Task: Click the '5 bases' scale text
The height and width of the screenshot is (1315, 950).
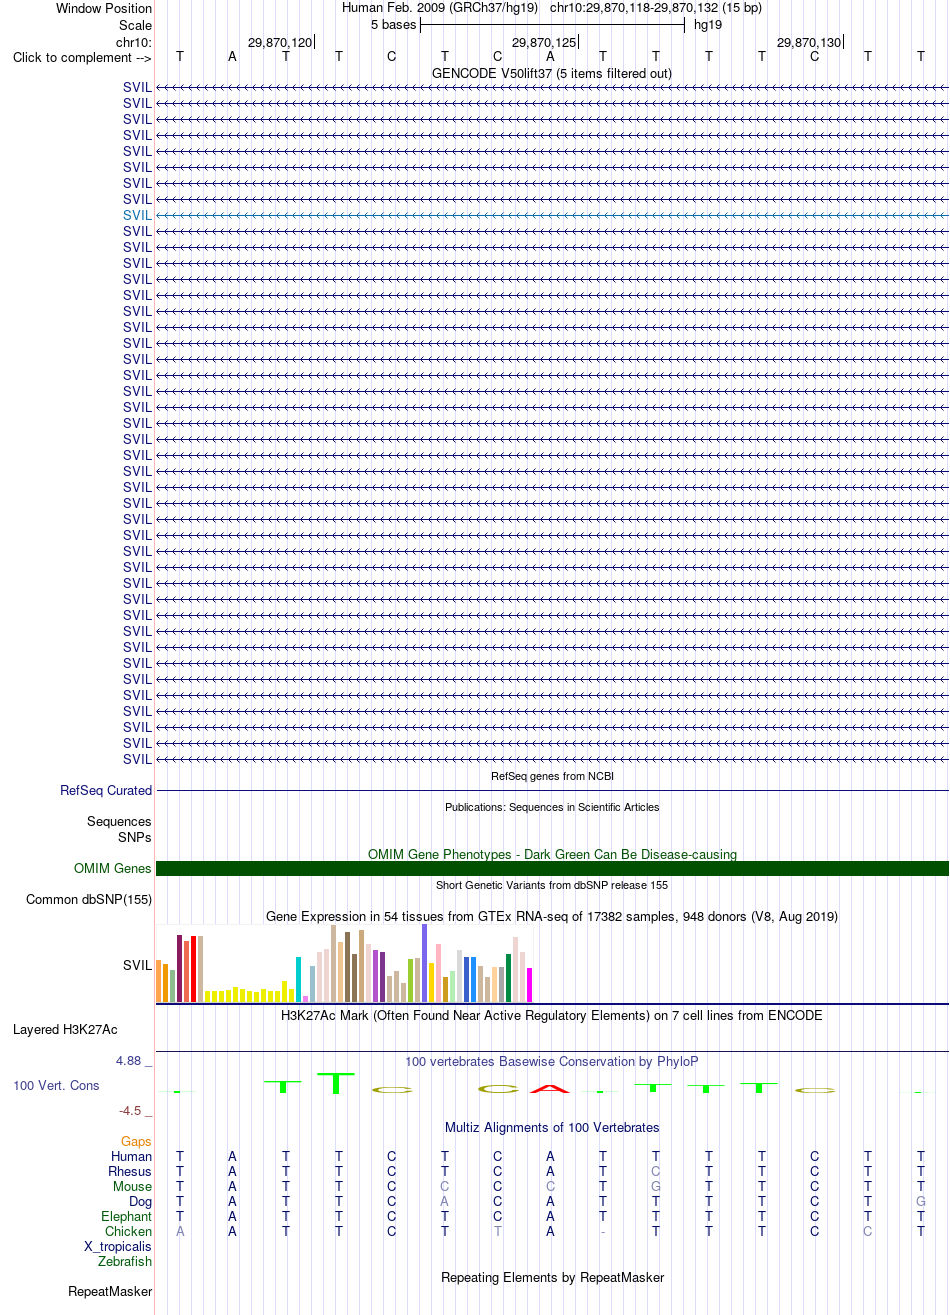Action: click(393, 25)
